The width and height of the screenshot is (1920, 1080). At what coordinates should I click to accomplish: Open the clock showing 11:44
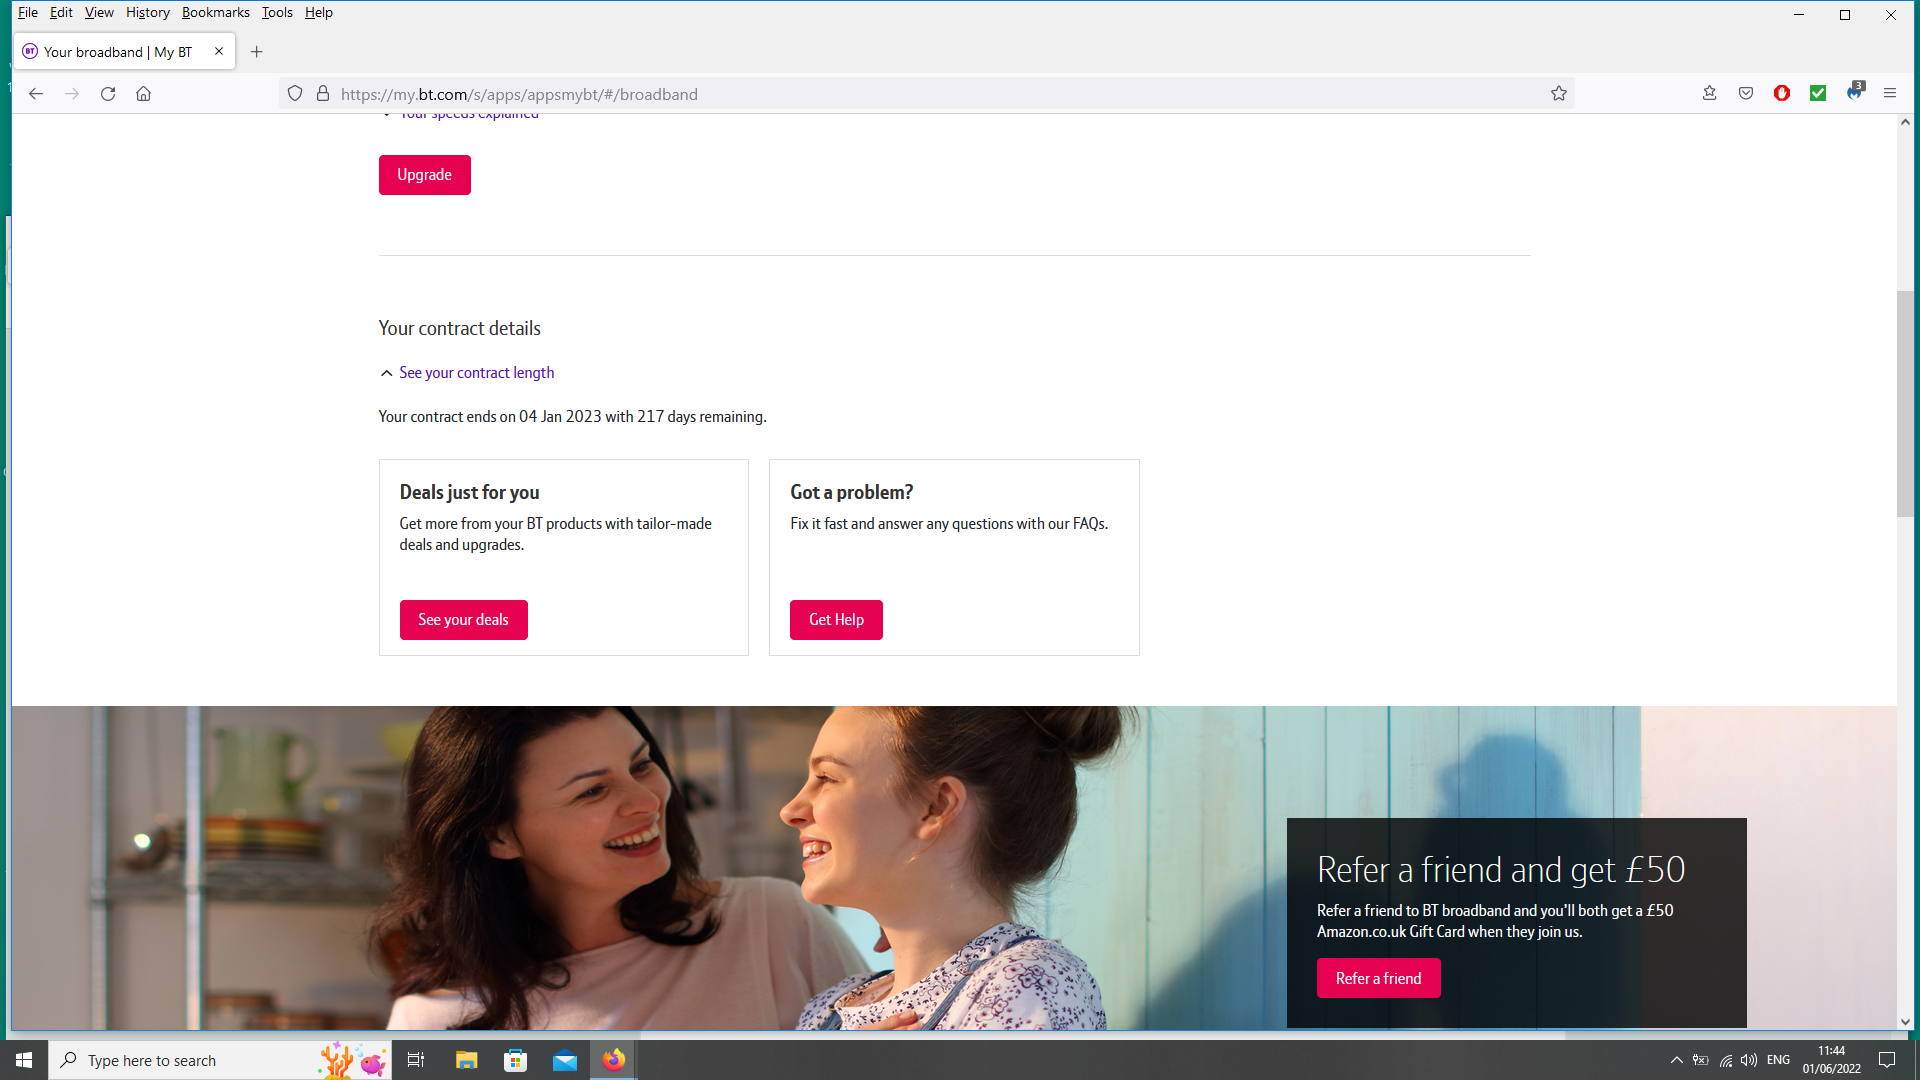[1832, 1060]
